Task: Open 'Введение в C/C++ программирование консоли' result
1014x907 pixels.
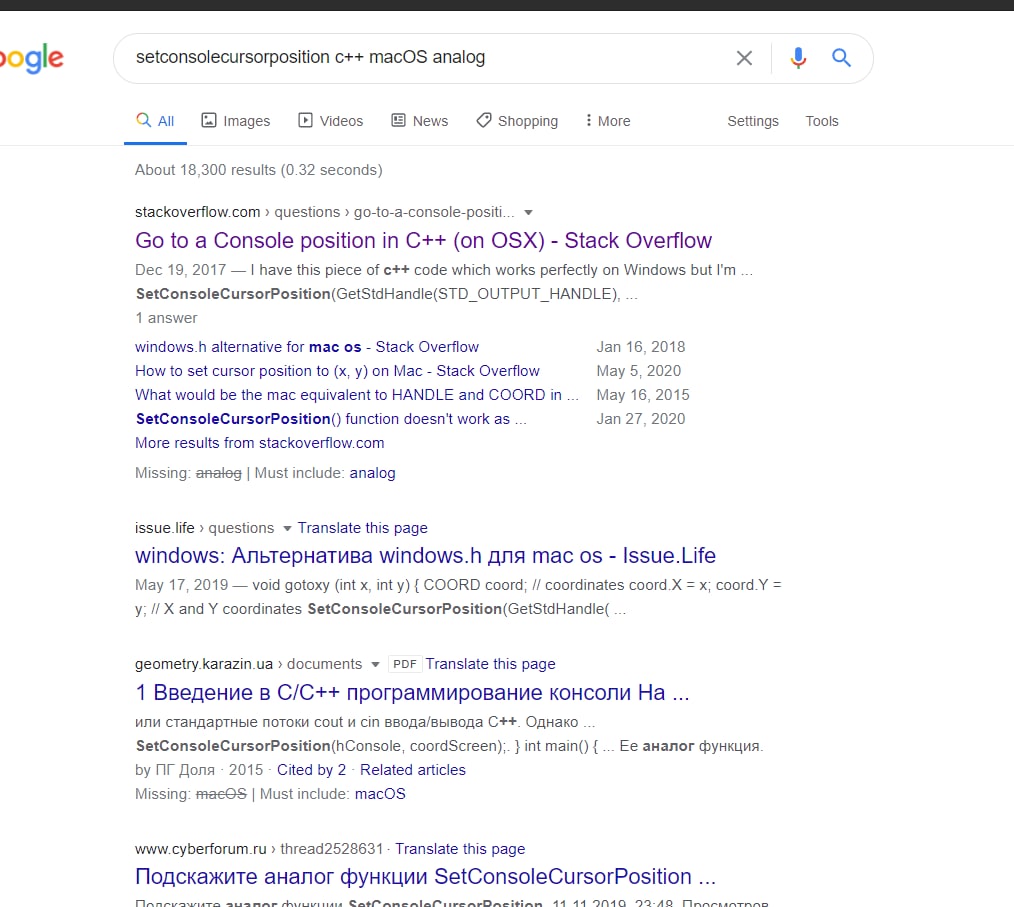Action: [412, 692]
